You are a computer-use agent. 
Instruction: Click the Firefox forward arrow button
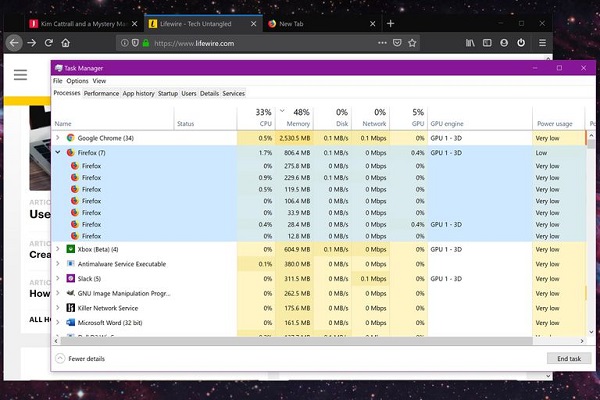pos(32,43)
